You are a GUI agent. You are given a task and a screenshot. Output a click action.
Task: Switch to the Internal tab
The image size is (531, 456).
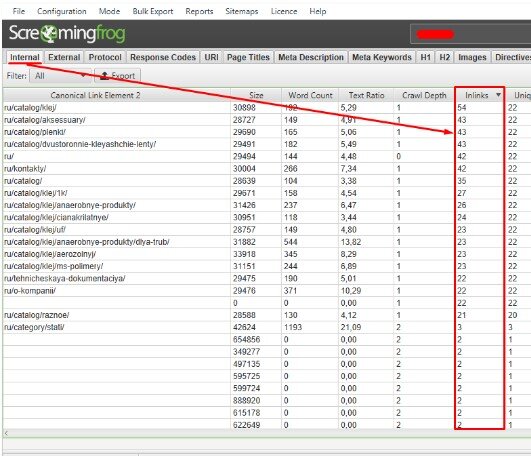coord(25,57)
